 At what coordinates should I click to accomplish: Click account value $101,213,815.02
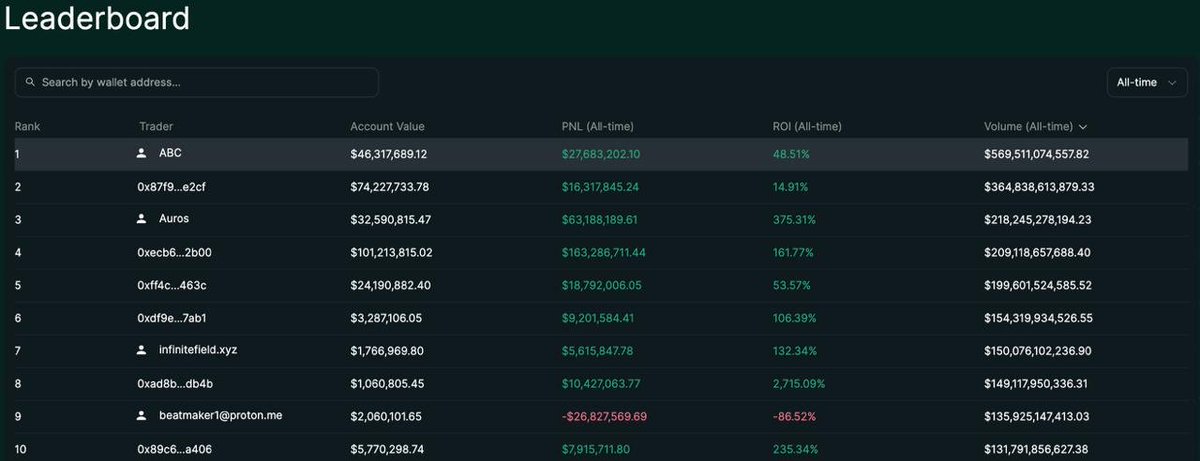pos(391,252)
